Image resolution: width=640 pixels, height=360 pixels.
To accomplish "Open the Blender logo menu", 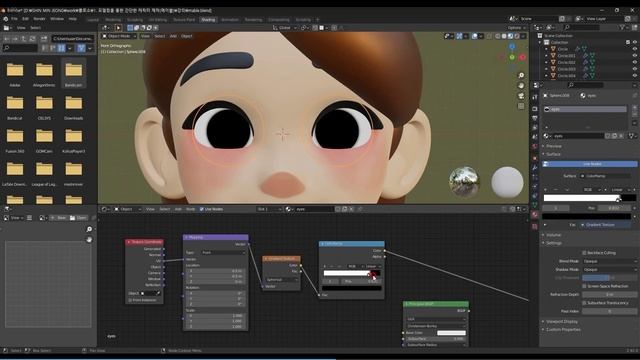I will click(x=6, y=19).
